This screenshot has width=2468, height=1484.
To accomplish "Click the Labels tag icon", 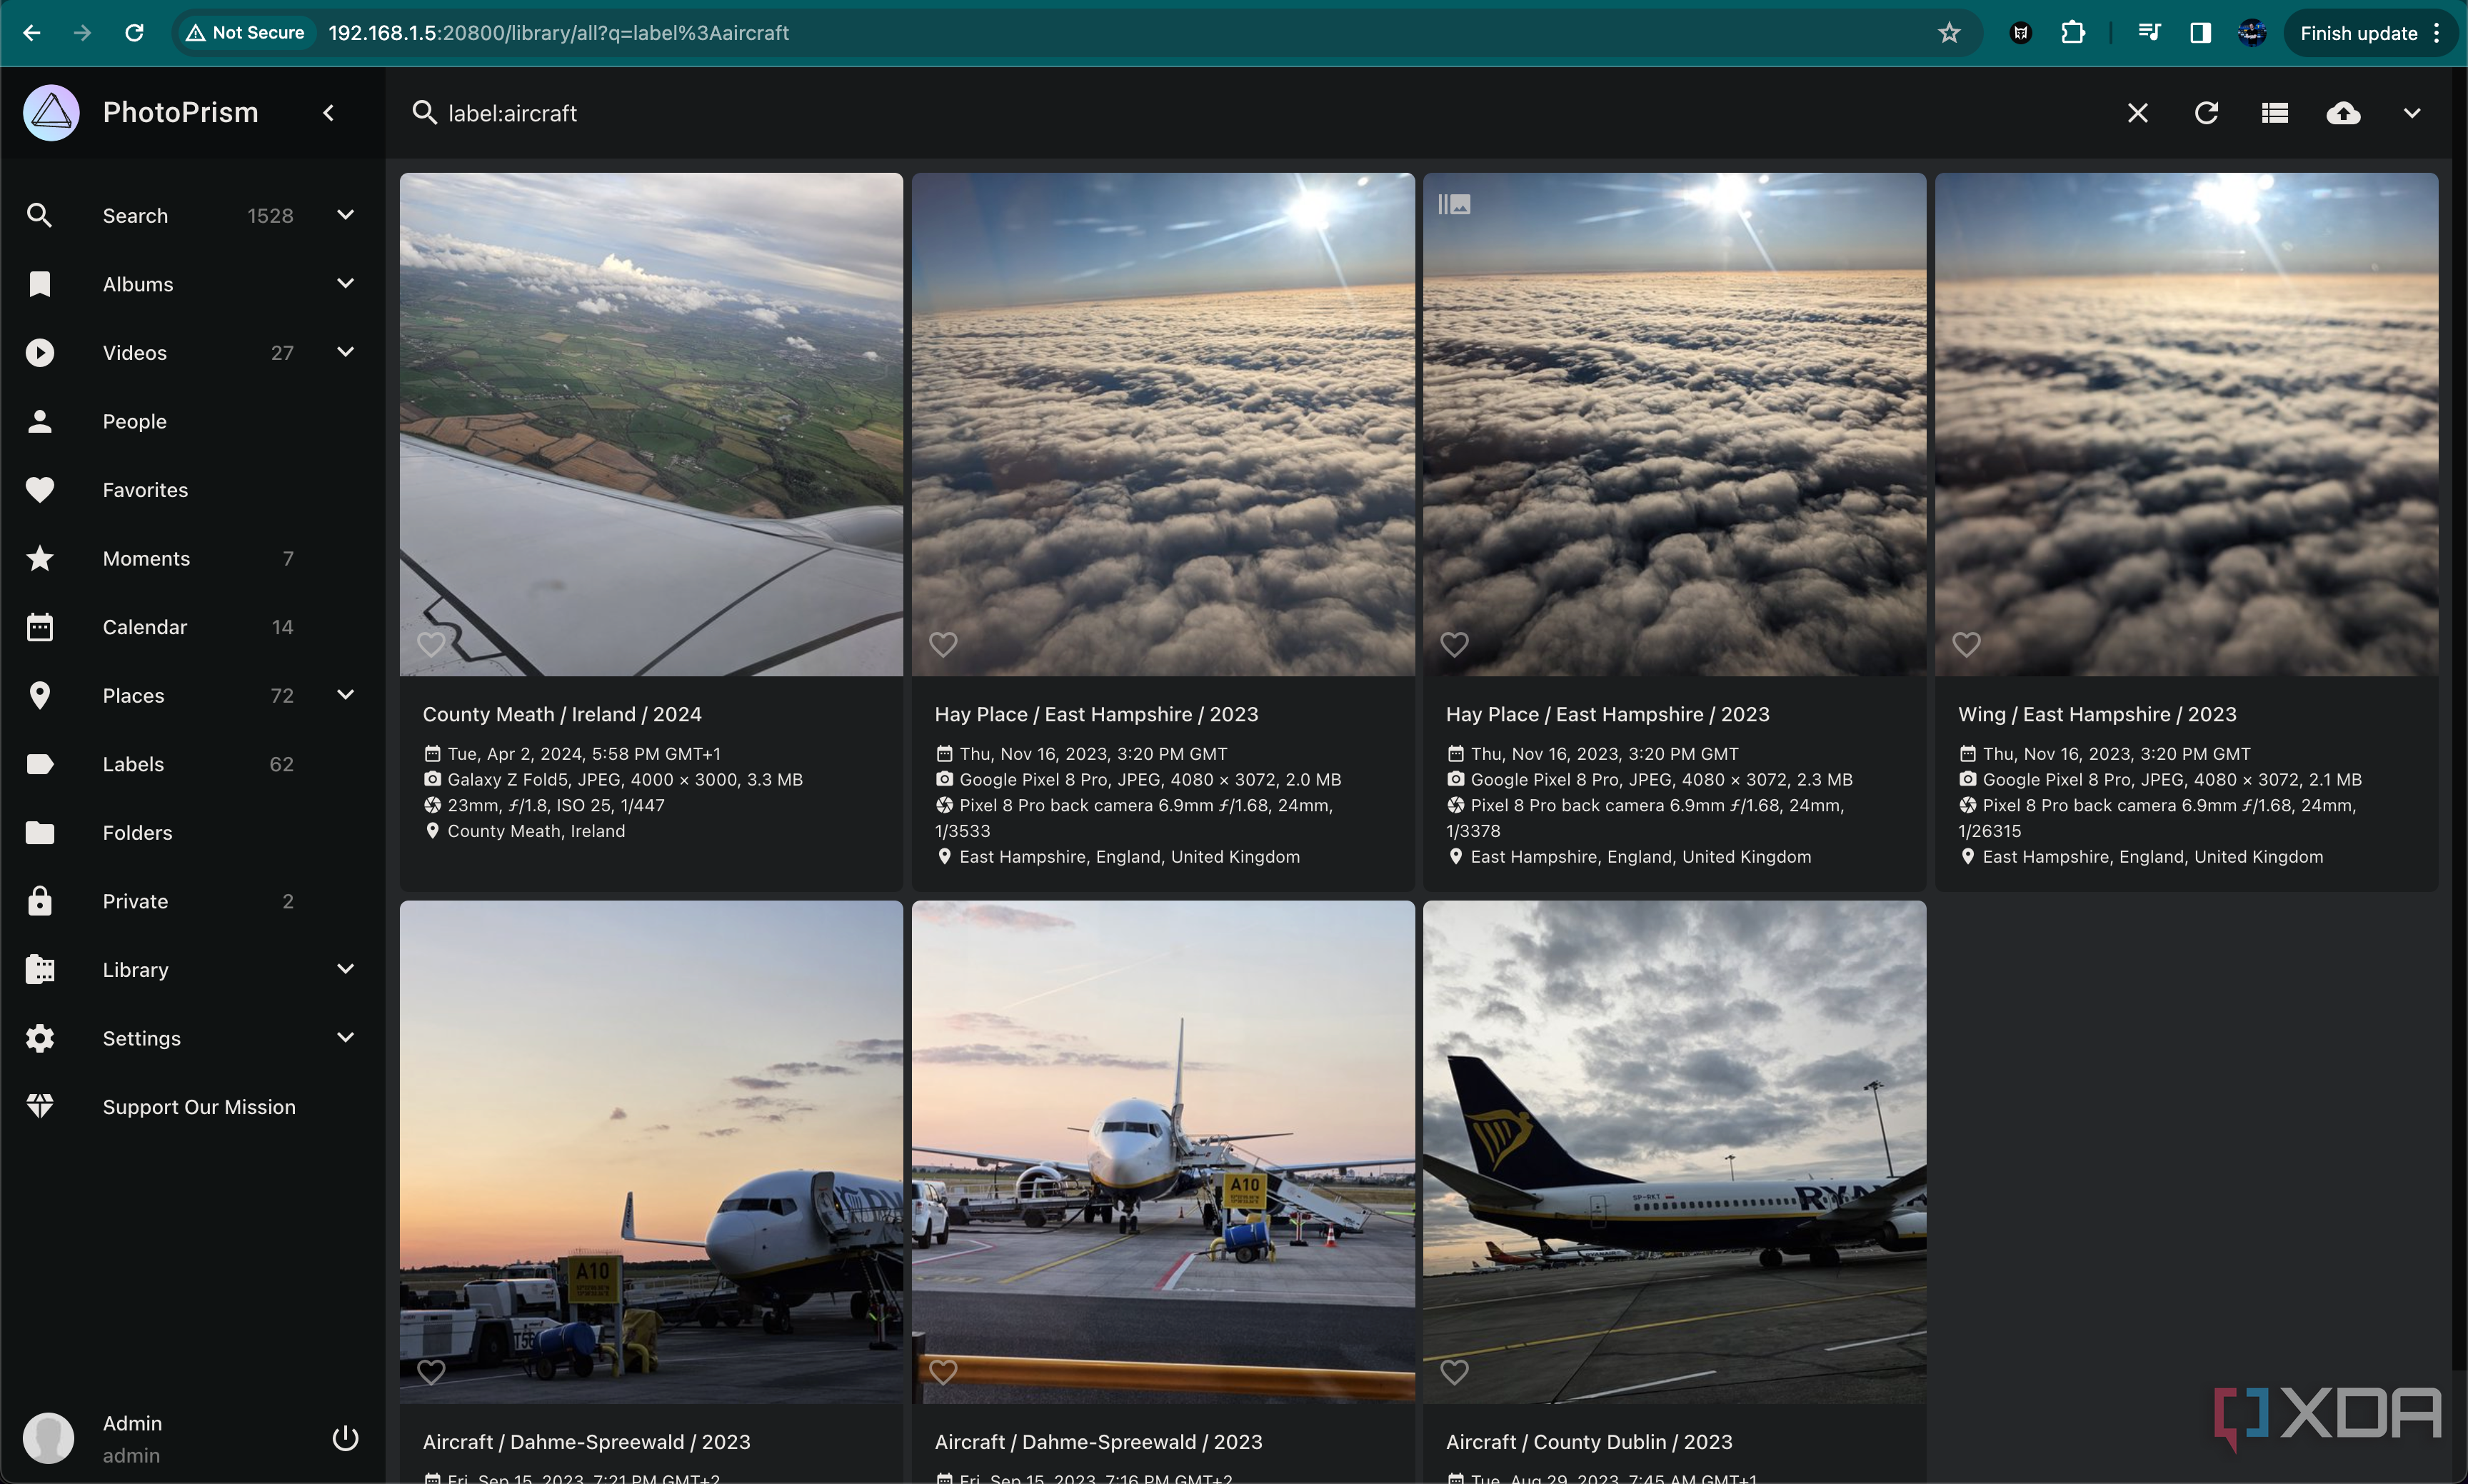I will (40, 764).
